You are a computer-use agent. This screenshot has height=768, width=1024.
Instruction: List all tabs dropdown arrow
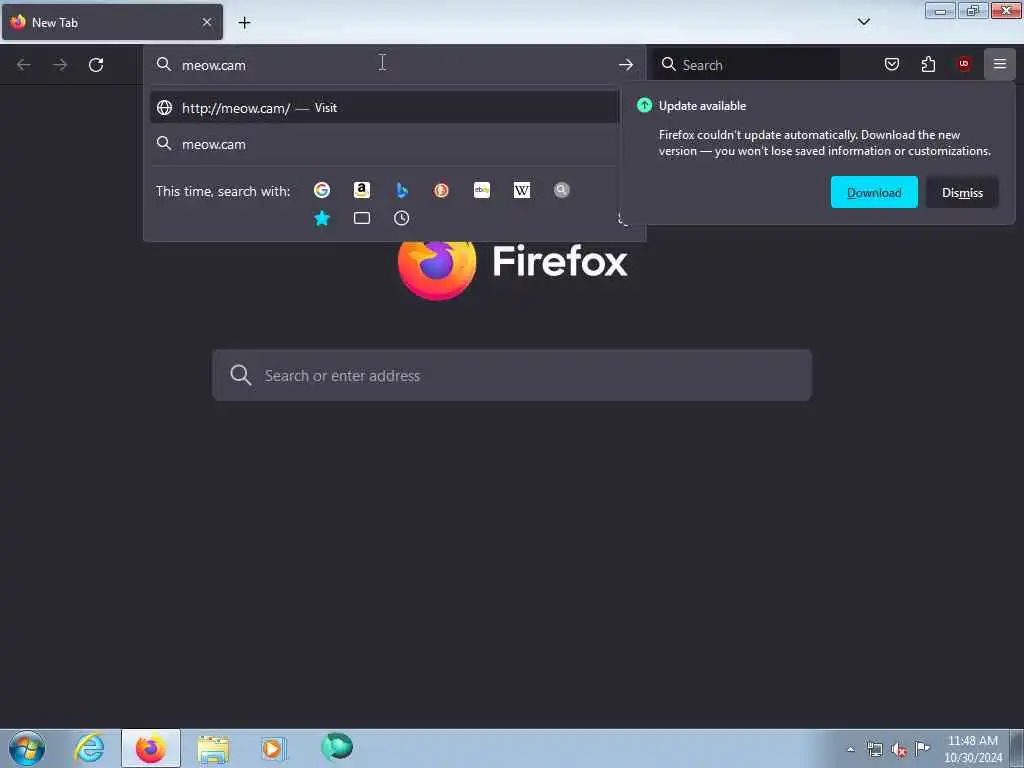pyautogui.click(x=863, y=22)
